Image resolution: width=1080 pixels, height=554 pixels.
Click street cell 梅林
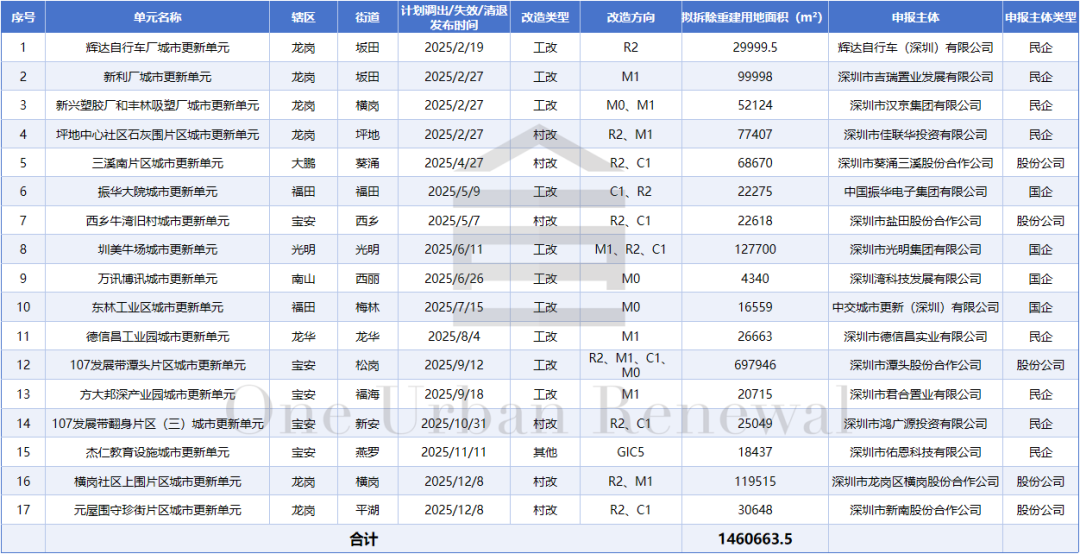pos(367,308)
